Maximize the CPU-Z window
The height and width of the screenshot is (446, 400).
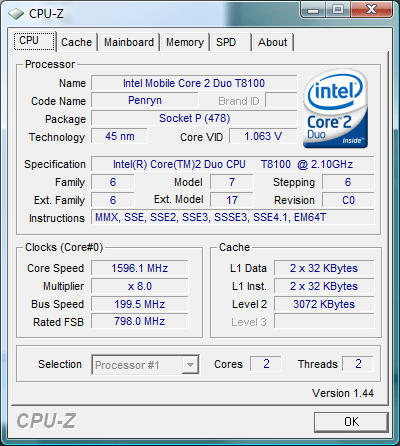point(338,9)
